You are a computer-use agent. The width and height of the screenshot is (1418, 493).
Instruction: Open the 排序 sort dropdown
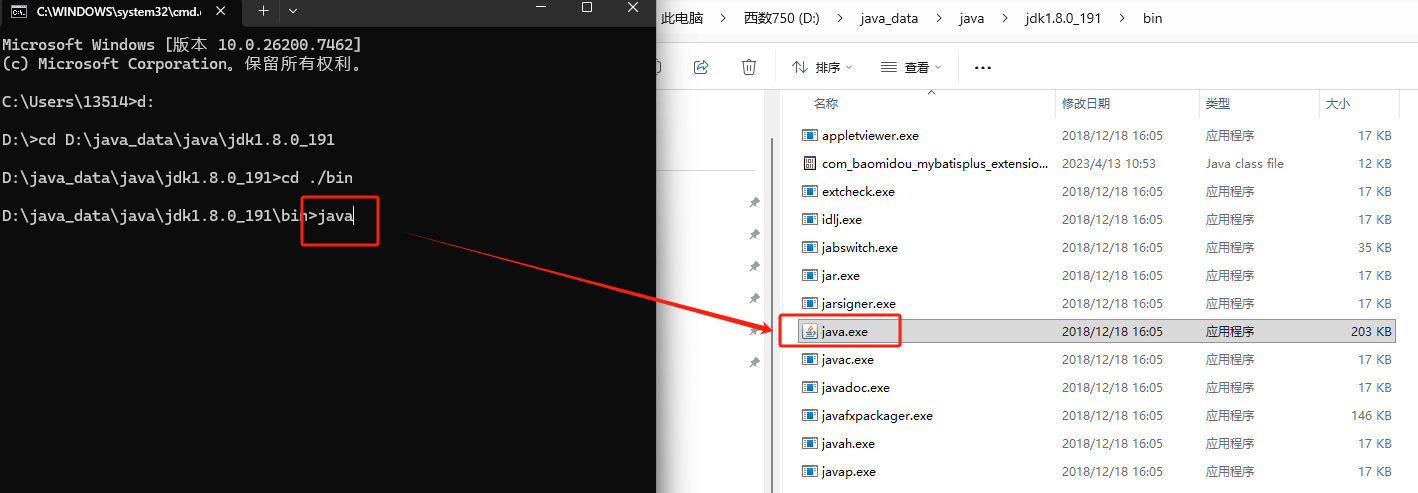(x=822, y=67)
